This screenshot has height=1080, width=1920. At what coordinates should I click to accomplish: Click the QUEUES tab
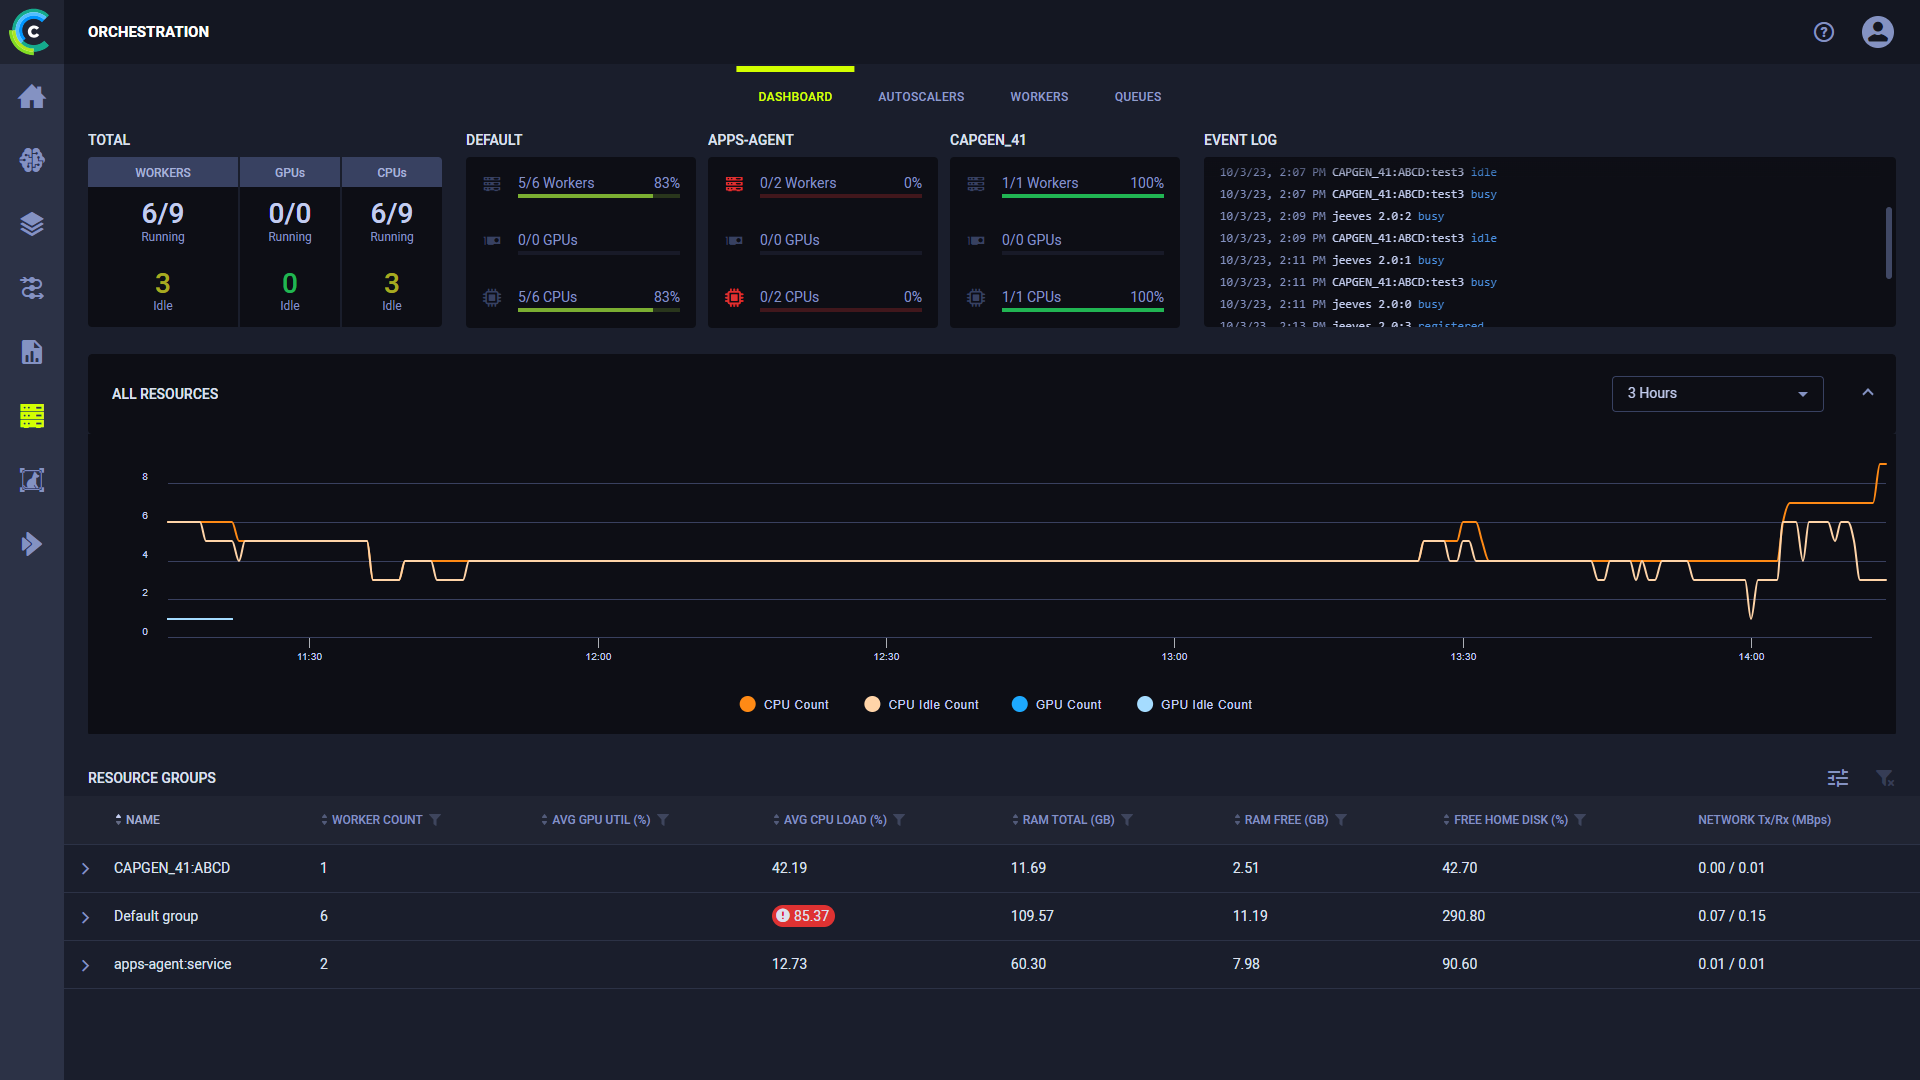(x=1135, y=95)
